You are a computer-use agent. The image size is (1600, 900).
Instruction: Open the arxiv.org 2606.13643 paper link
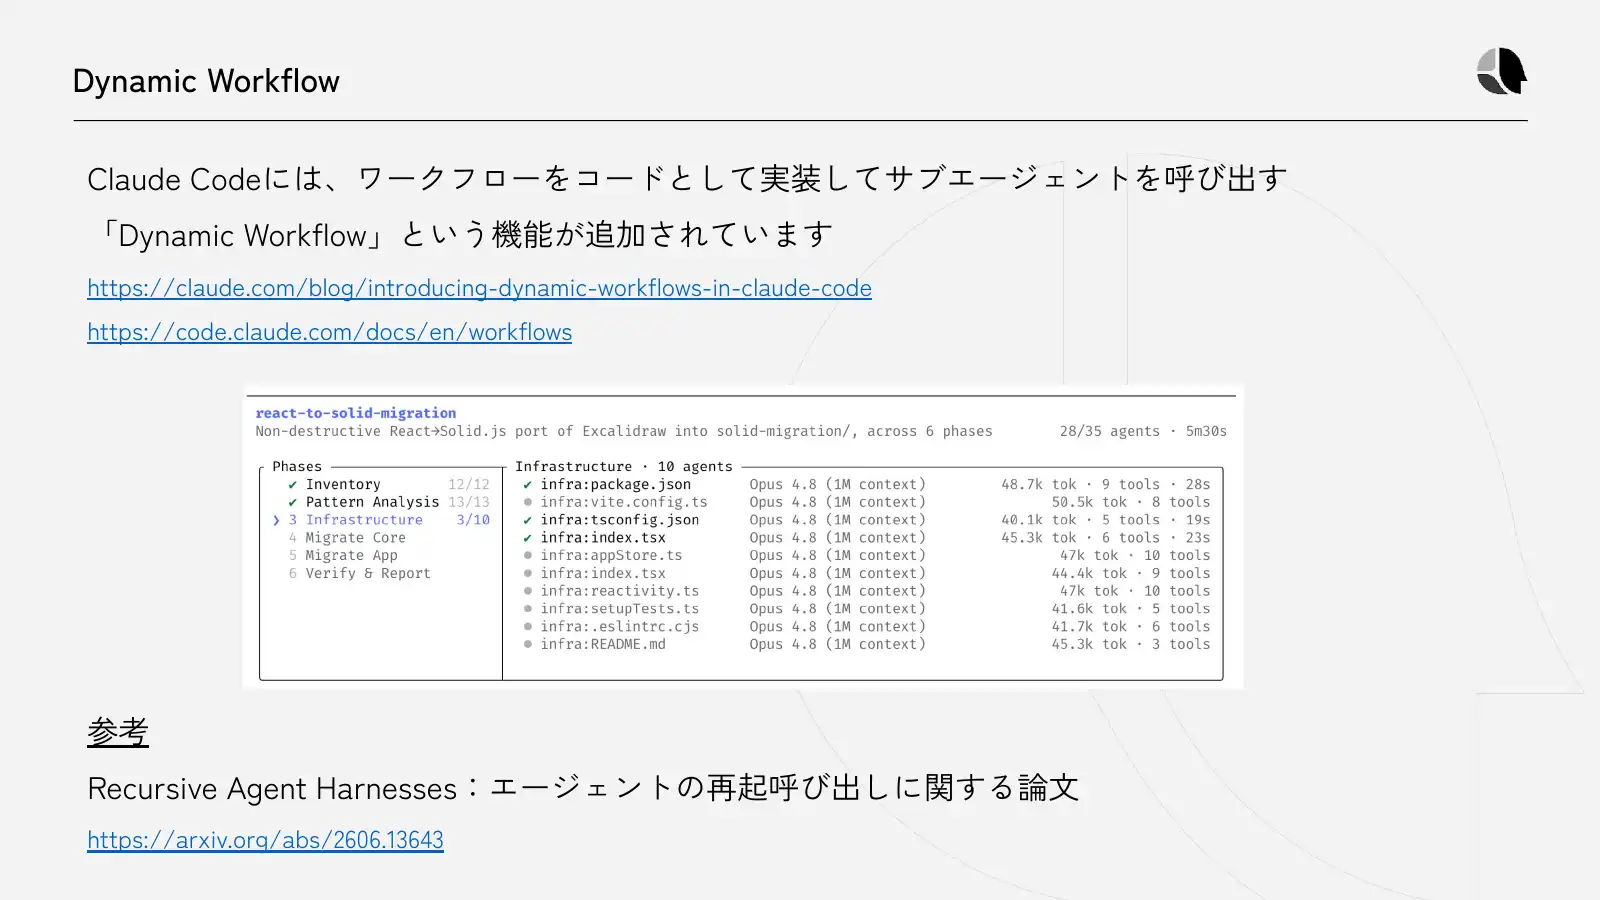[265, 840]
